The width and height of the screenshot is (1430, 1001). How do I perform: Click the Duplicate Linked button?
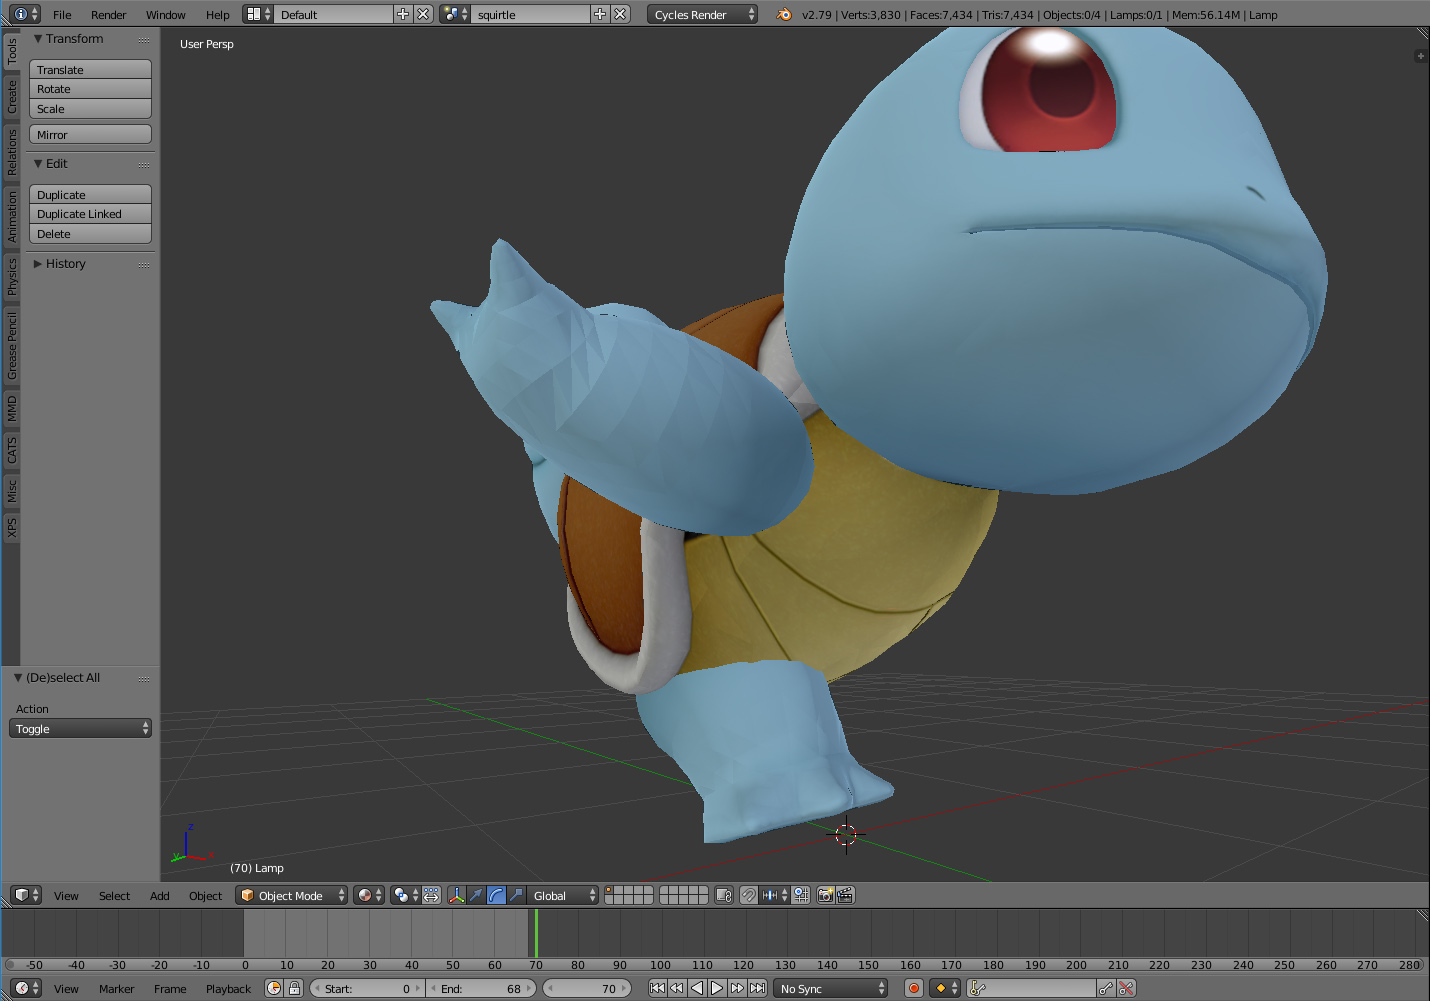coord(90,214)
